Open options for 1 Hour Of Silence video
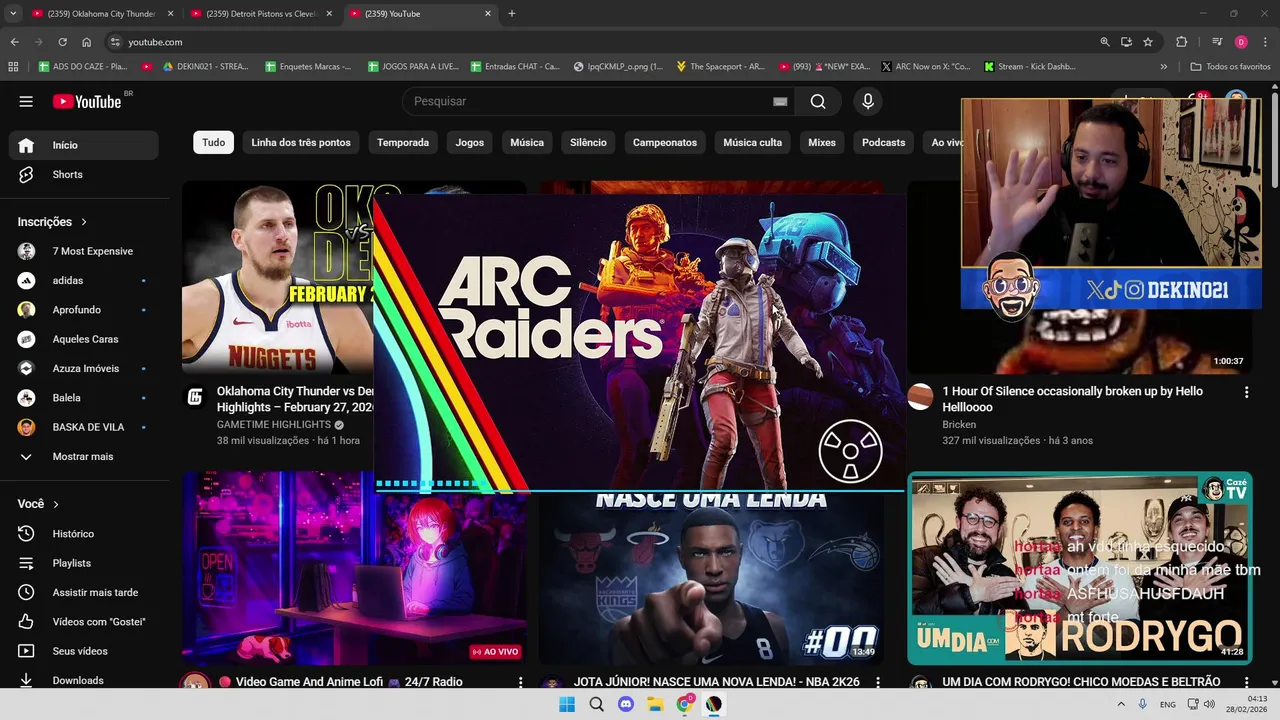This screenshot has height=720, width=1280. pos(1246,393)
